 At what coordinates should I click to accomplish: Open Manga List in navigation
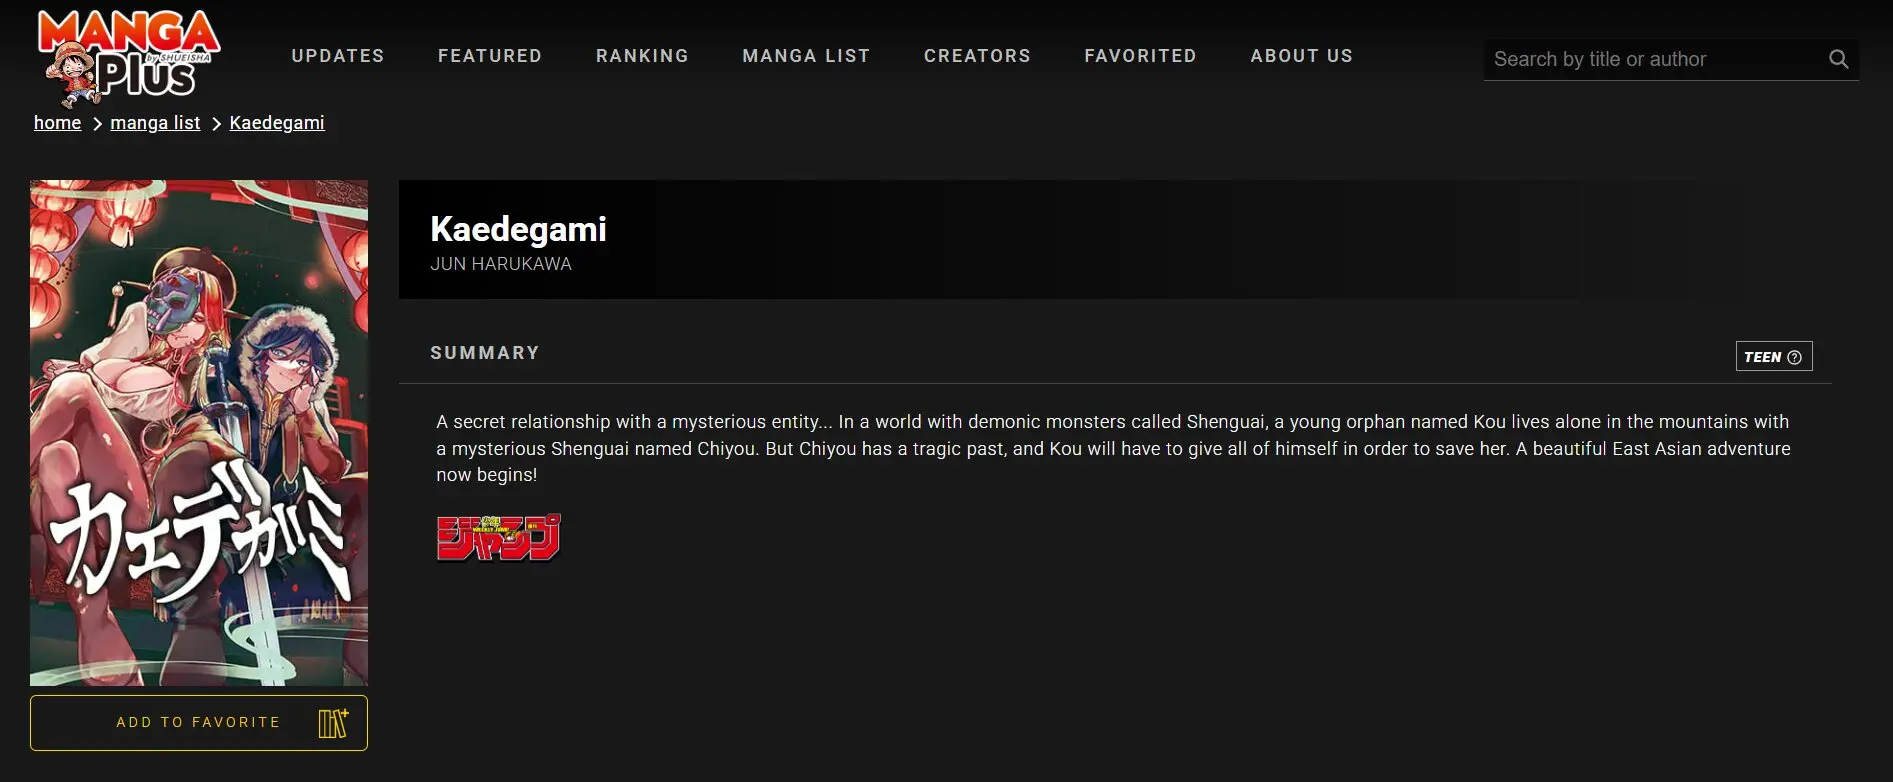pos(806,56)
